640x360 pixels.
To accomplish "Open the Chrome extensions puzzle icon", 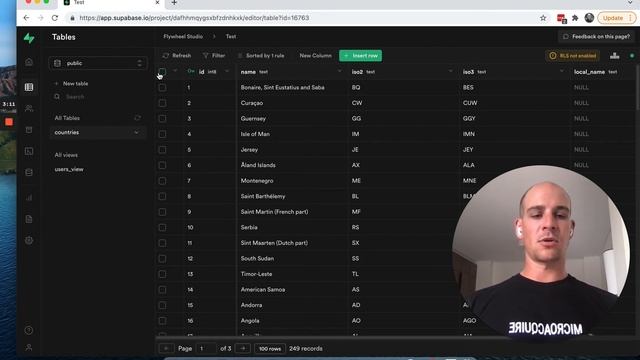I will tap(575, 18).
